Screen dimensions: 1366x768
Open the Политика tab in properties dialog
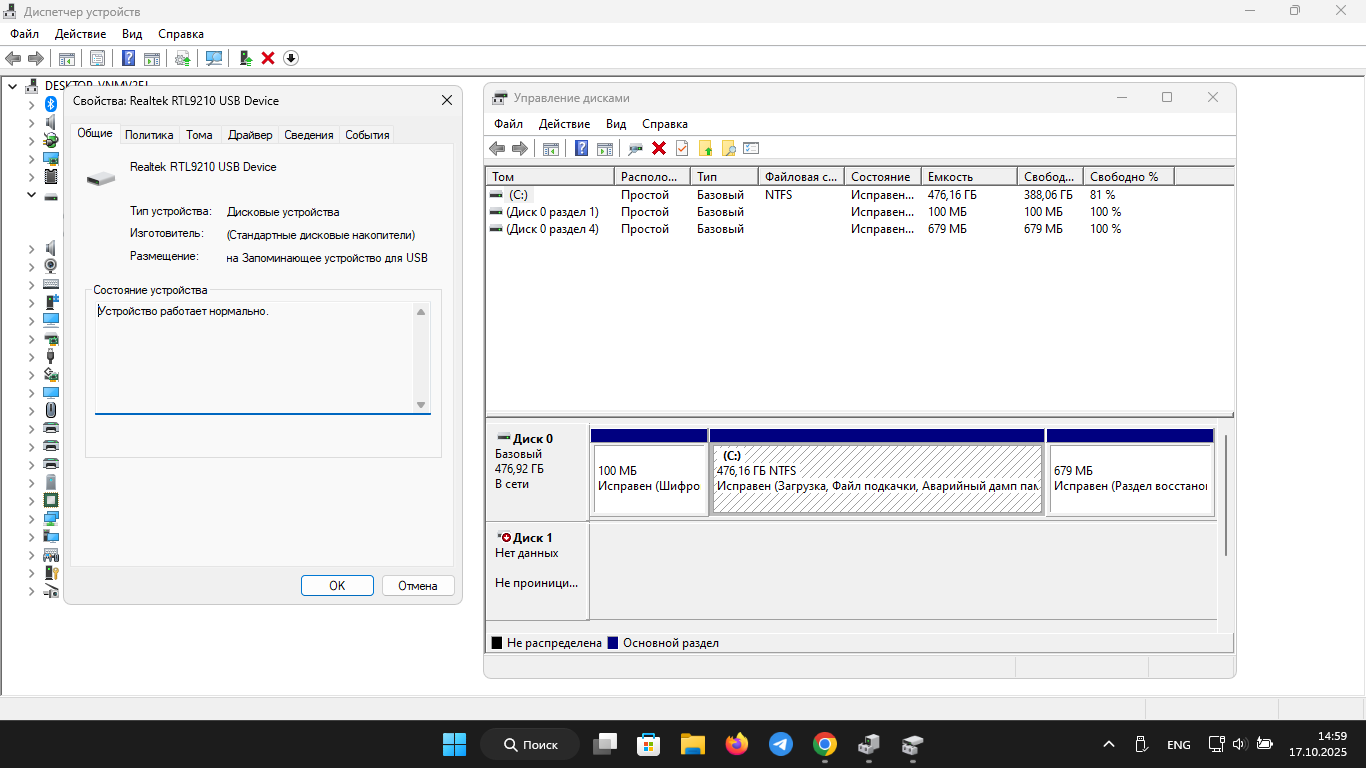click(x=149, y=135)
